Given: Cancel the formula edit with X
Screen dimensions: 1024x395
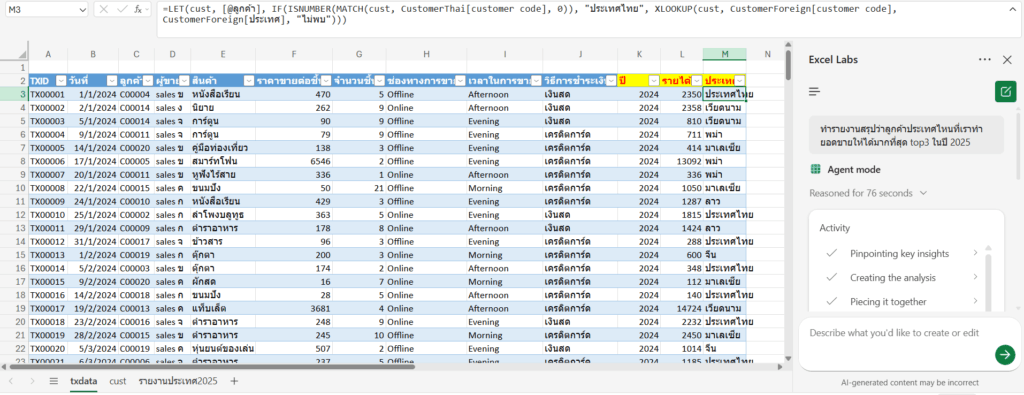Looking at the screenshot, I should 104,9.
